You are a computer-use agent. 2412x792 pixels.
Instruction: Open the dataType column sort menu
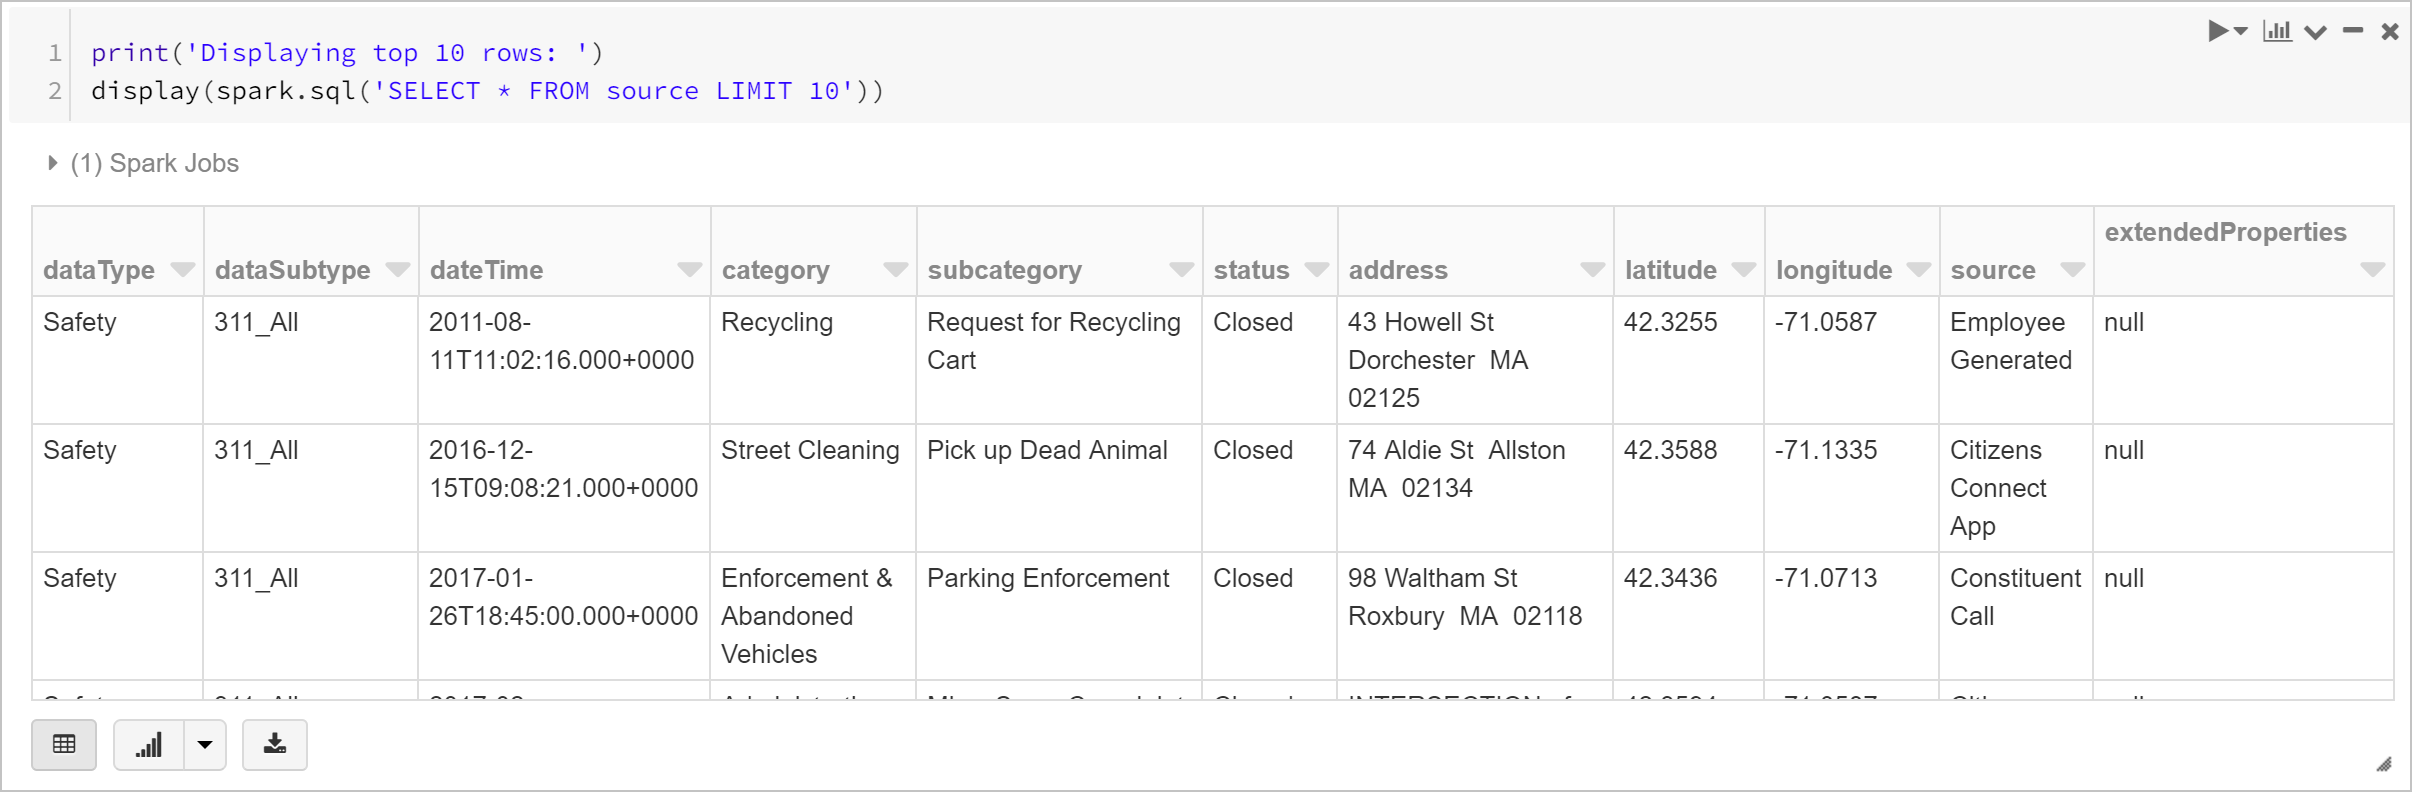(182, 269)
